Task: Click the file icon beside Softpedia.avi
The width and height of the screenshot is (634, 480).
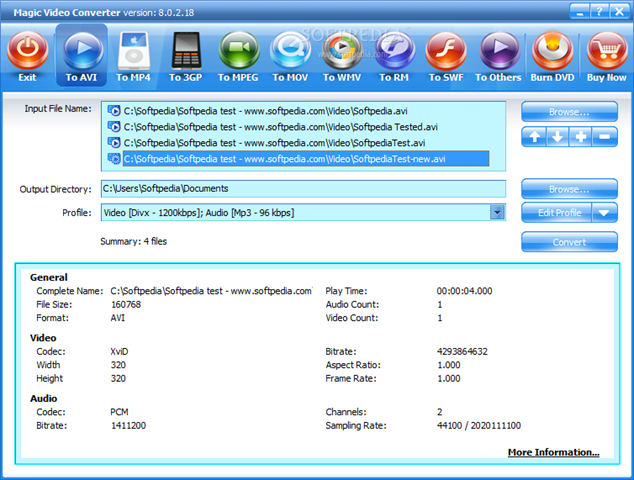Action: [x=114, y=110]
